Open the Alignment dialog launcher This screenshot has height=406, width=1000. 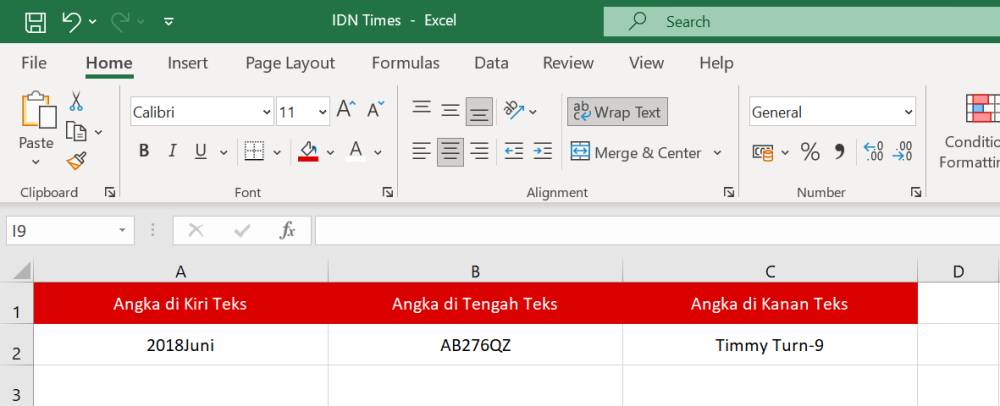point(729,192)
